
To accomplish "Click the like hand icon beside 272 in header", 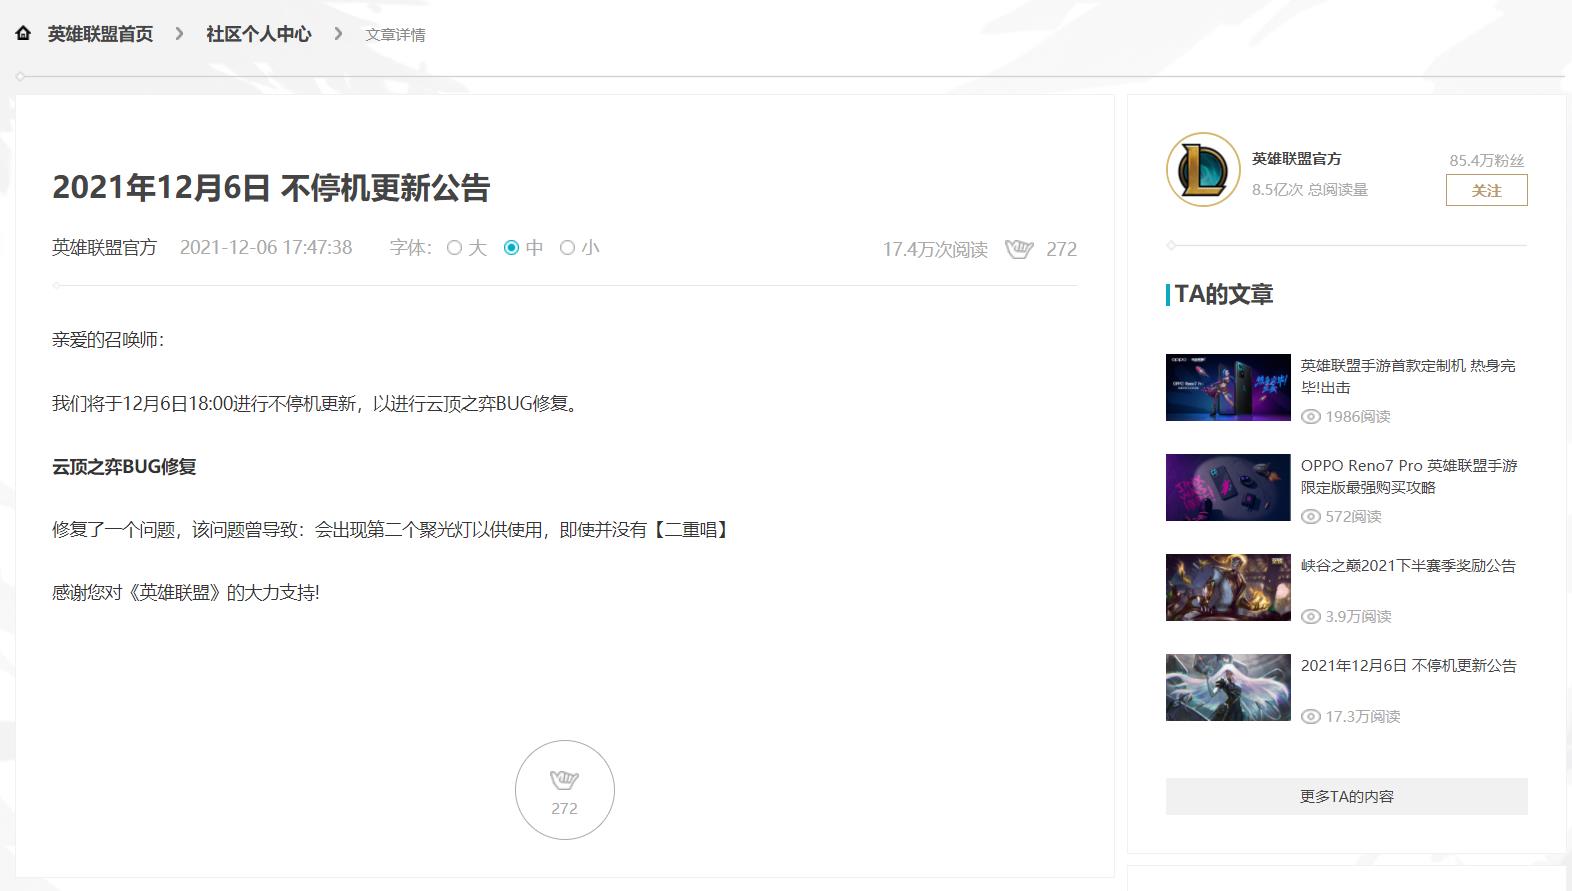I will [1019, 249].
